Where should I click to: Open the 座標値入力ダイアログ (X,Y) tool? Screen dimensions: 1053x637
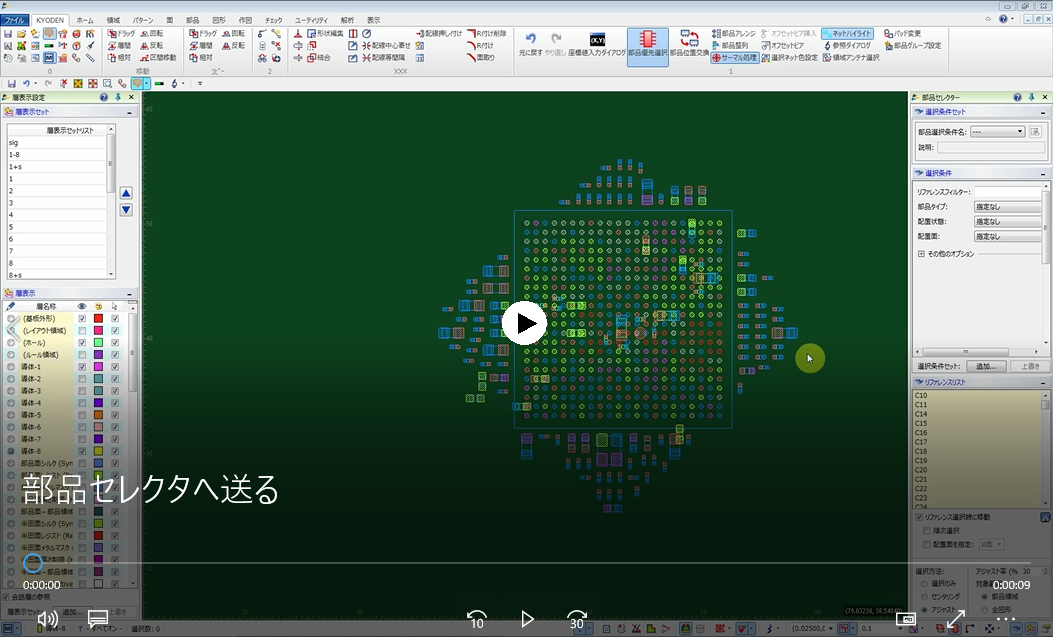click(x=597, y=44)
